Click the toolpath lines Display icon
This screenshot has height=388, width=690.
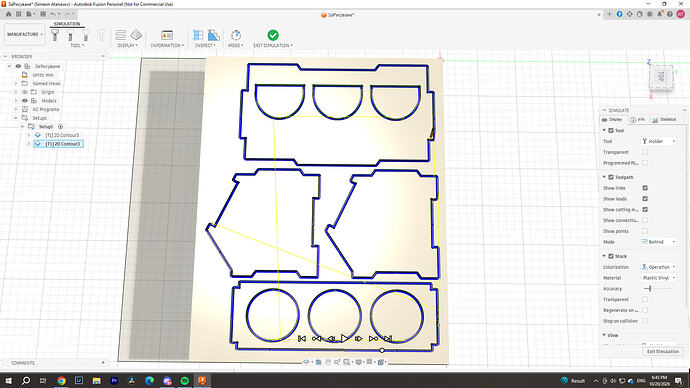[x=121, y=35]
